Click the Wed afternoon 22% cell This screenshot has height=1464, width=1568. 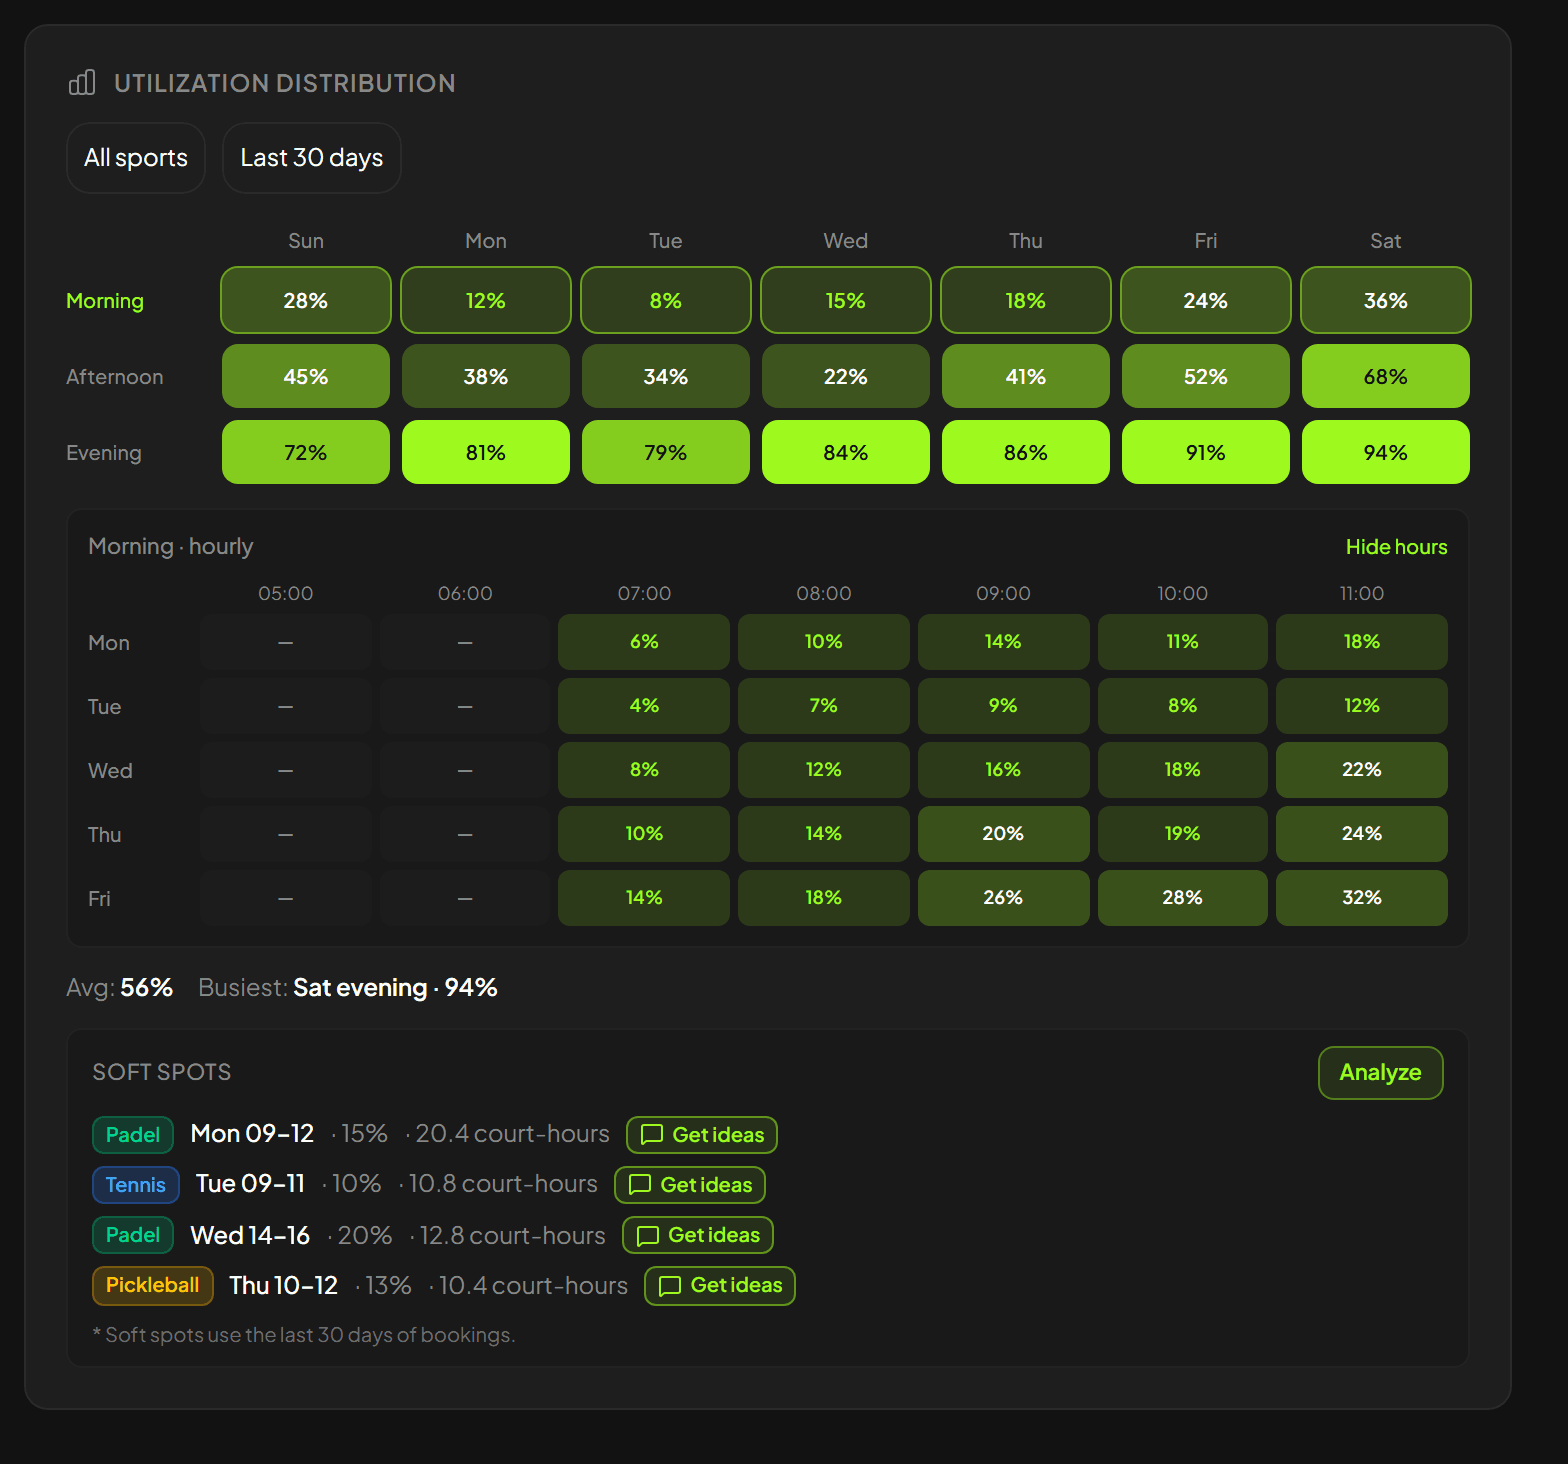pyautogui.click(x=846, y=376)
